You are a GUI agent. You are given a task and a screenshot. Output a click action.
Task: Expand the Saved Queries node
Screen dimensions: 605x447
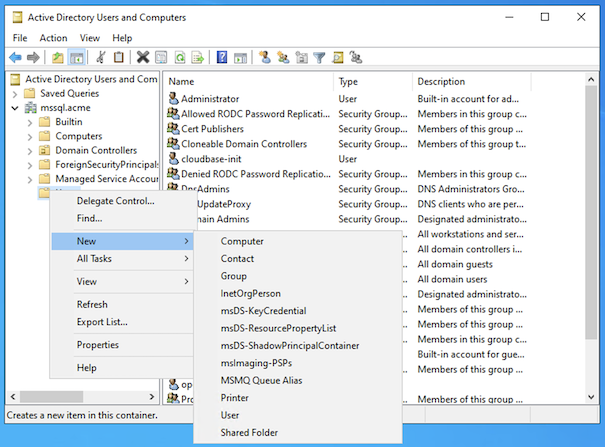click(15, 94)
